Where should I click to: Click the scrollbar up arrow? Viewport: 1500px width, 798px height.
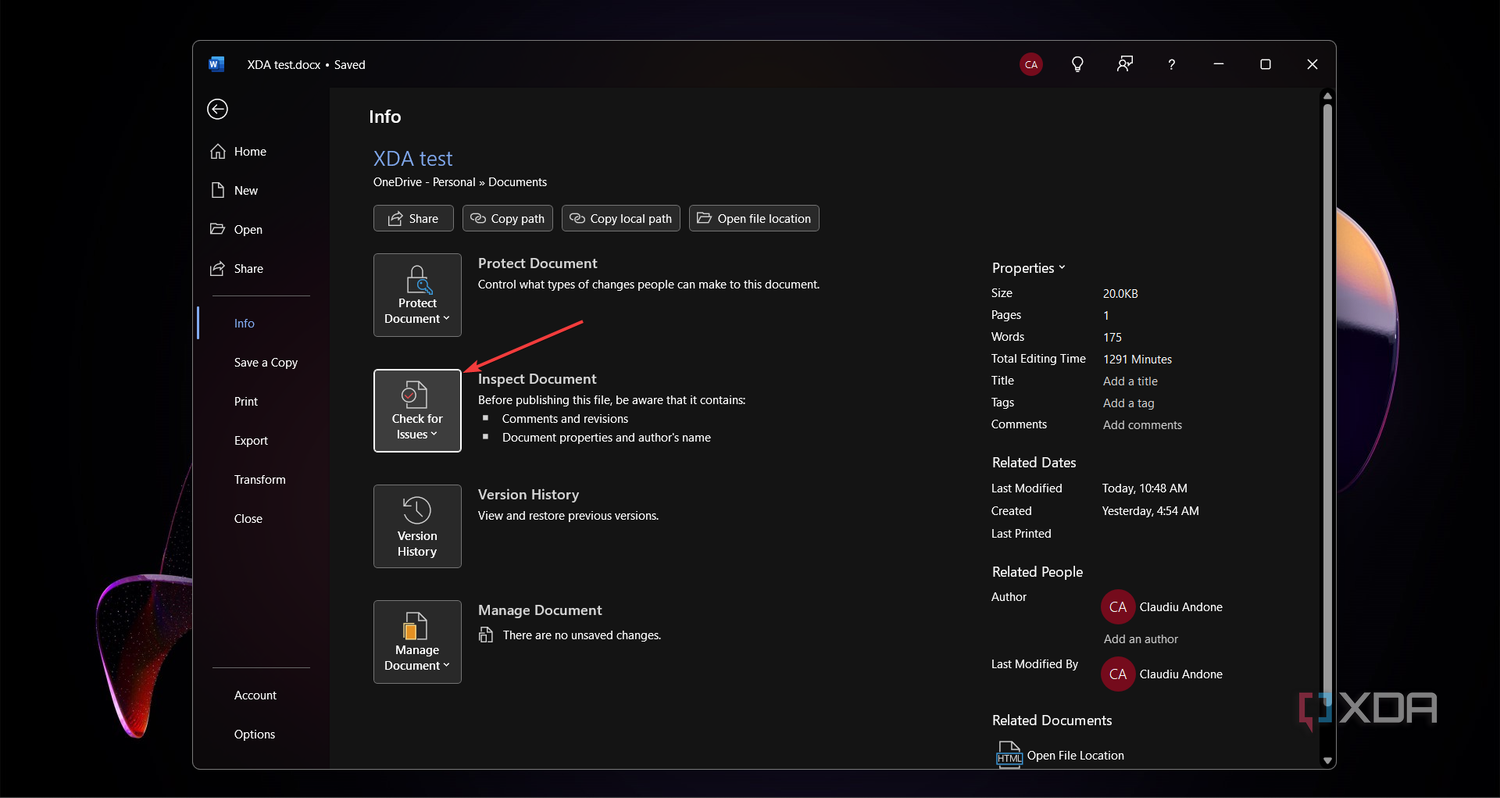coord(1327,97)
